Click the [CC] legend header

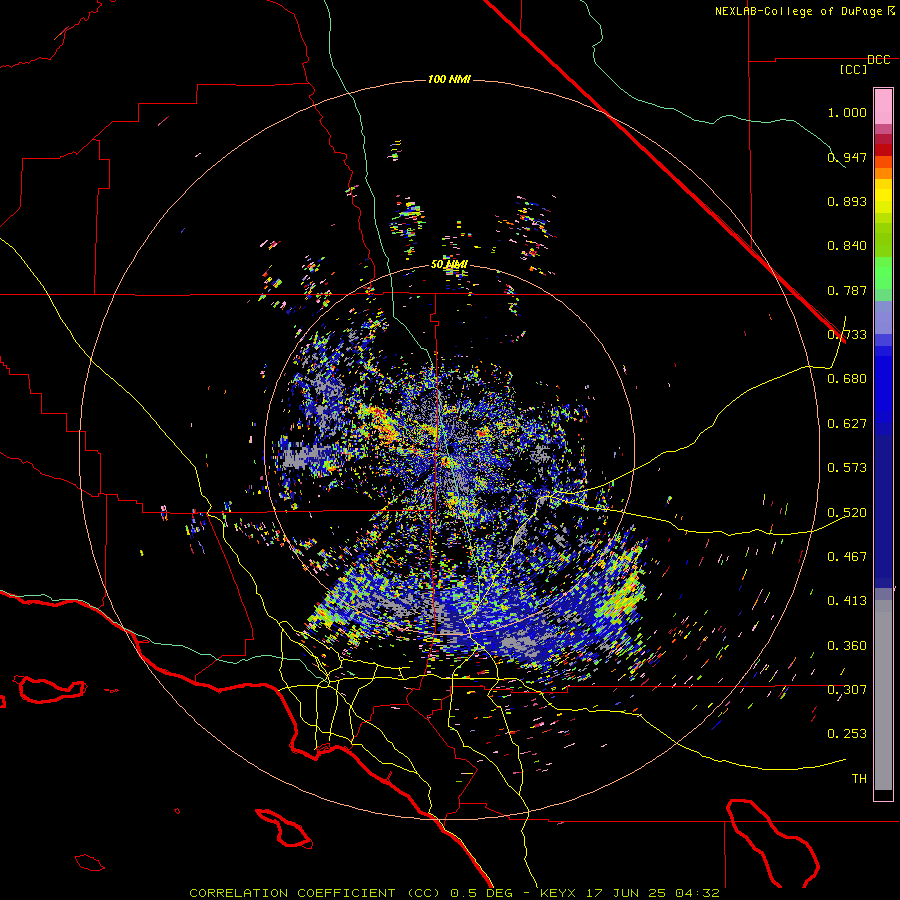pyautogui.click(x=854, y=69)
